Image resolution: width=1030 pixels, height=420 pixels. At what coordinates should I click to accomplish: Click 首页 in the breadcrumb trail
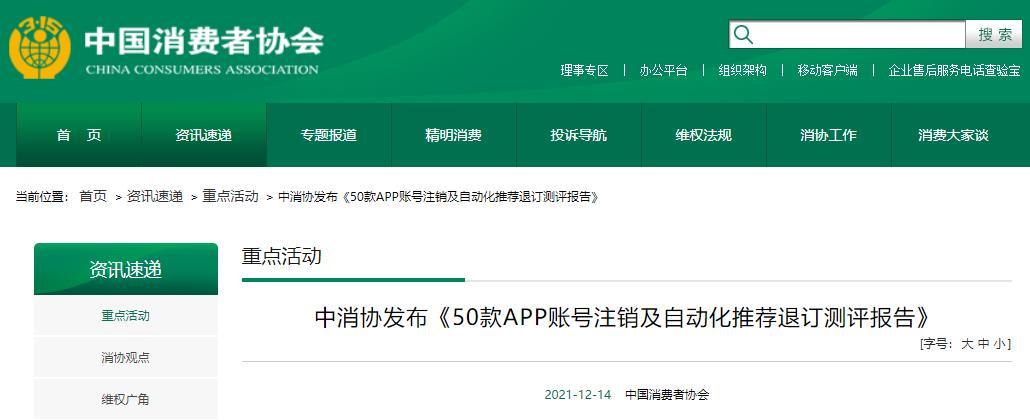(93, 197)
